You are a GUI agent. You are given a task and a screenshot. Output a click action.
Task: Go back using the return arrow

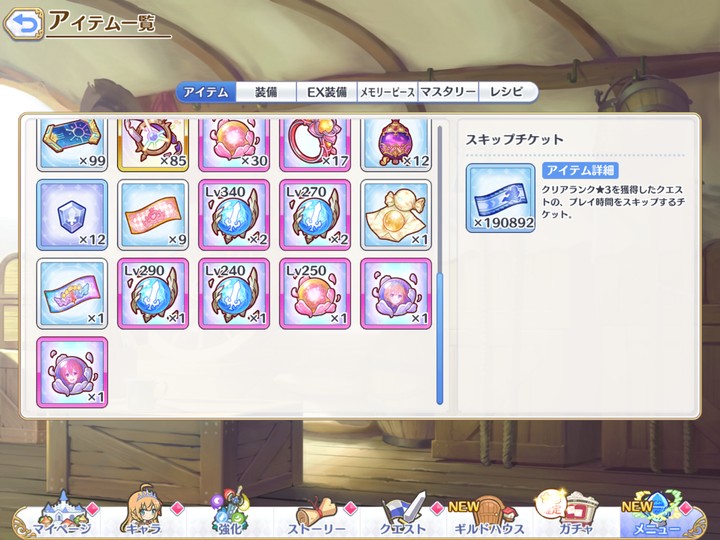point(23,23)
